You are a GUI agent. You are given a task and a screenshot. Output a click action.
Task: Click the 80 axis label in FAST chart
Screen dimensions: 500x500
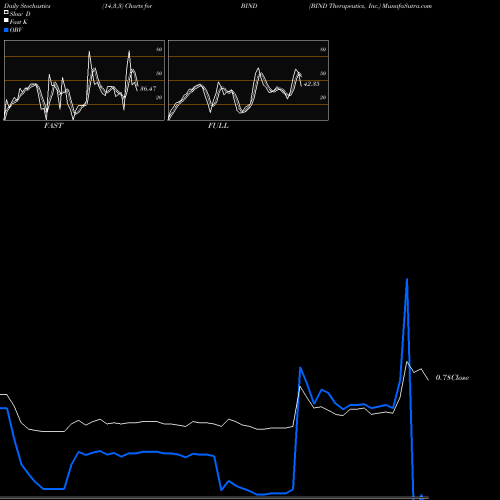coord(159,49)
